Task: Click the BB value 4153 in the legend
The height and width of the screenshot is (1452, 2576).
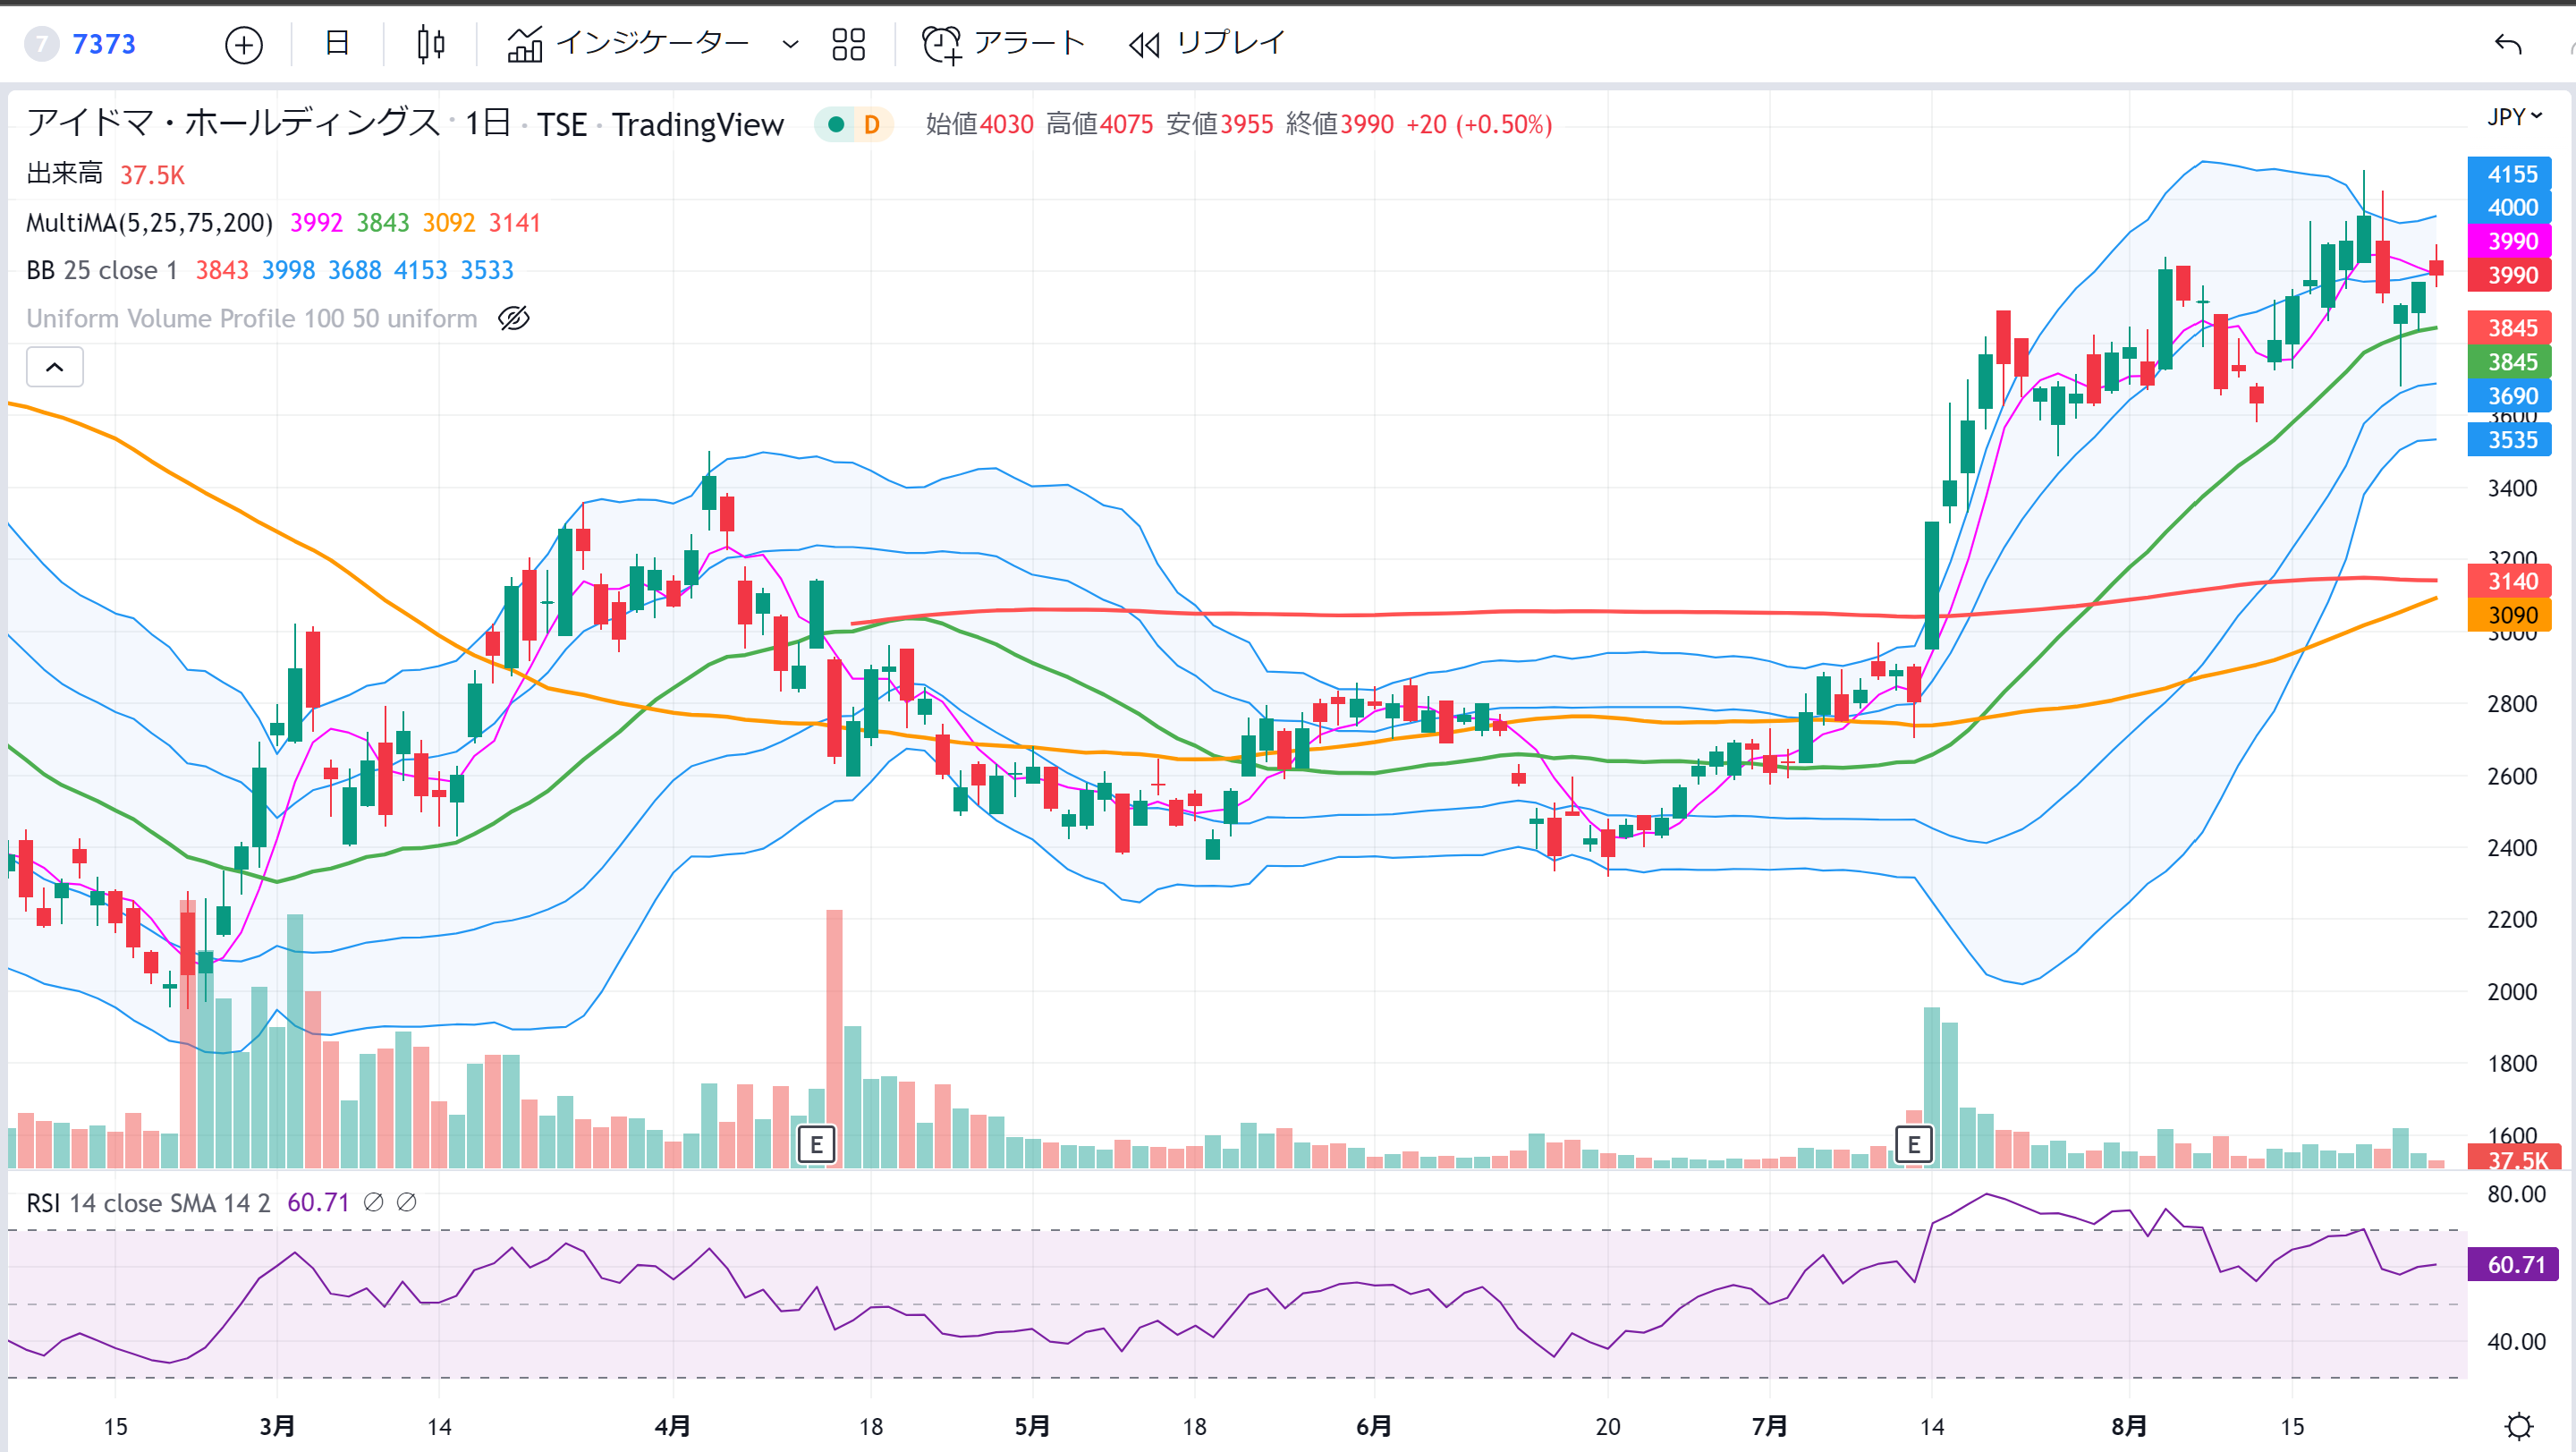Action: click(x=420, y=270)
